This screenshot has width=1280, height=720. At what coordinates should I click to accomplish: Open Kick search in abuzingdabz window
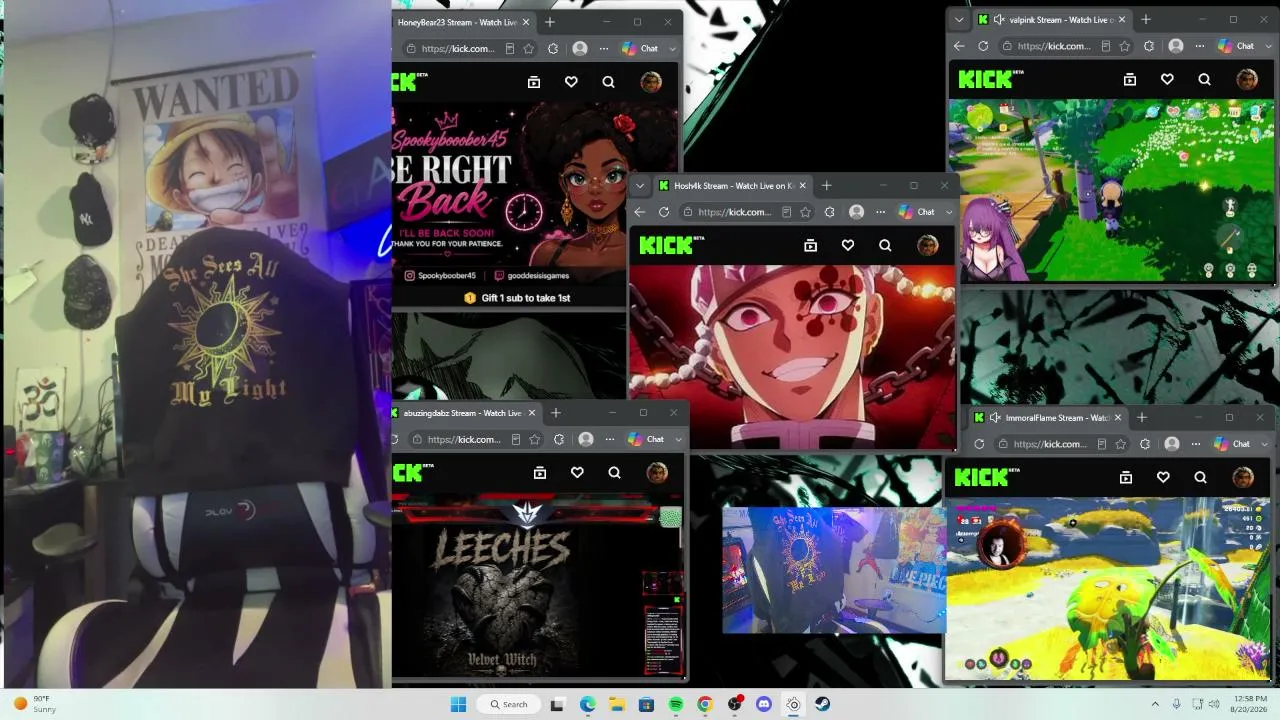pyautogui.click(x=614, y=473)
